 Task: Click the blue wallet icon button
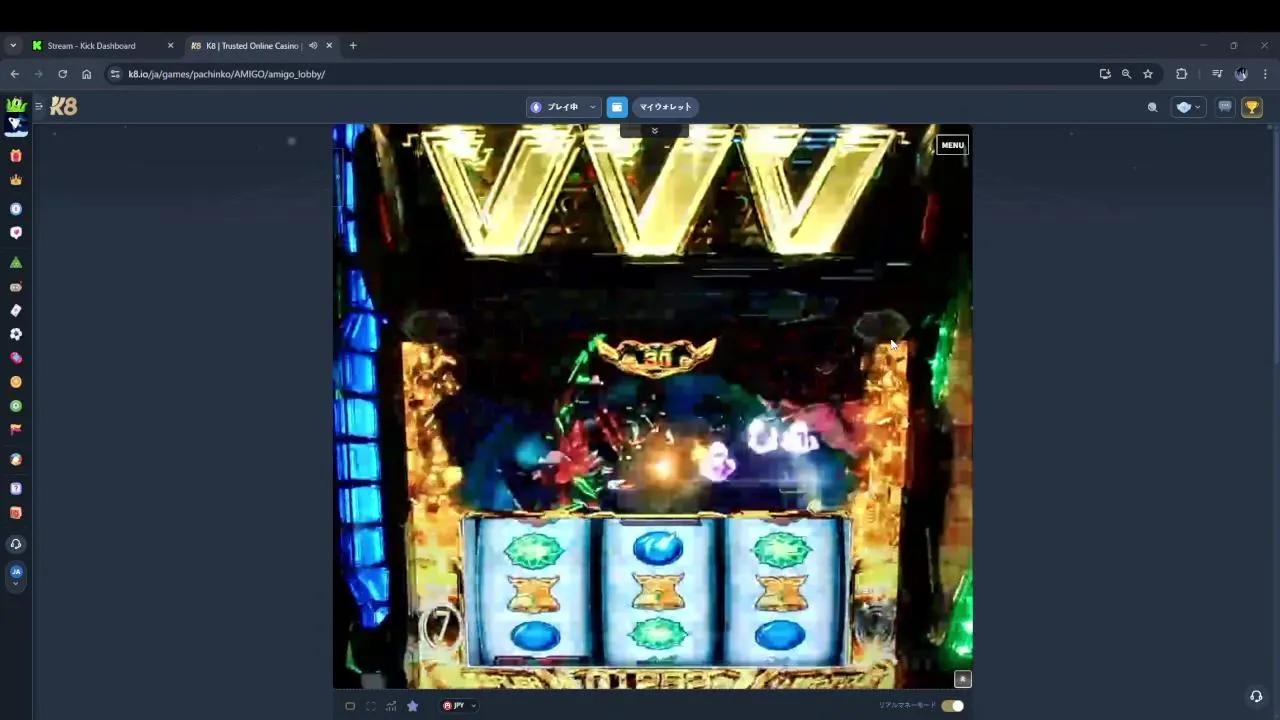pos(617,107)
